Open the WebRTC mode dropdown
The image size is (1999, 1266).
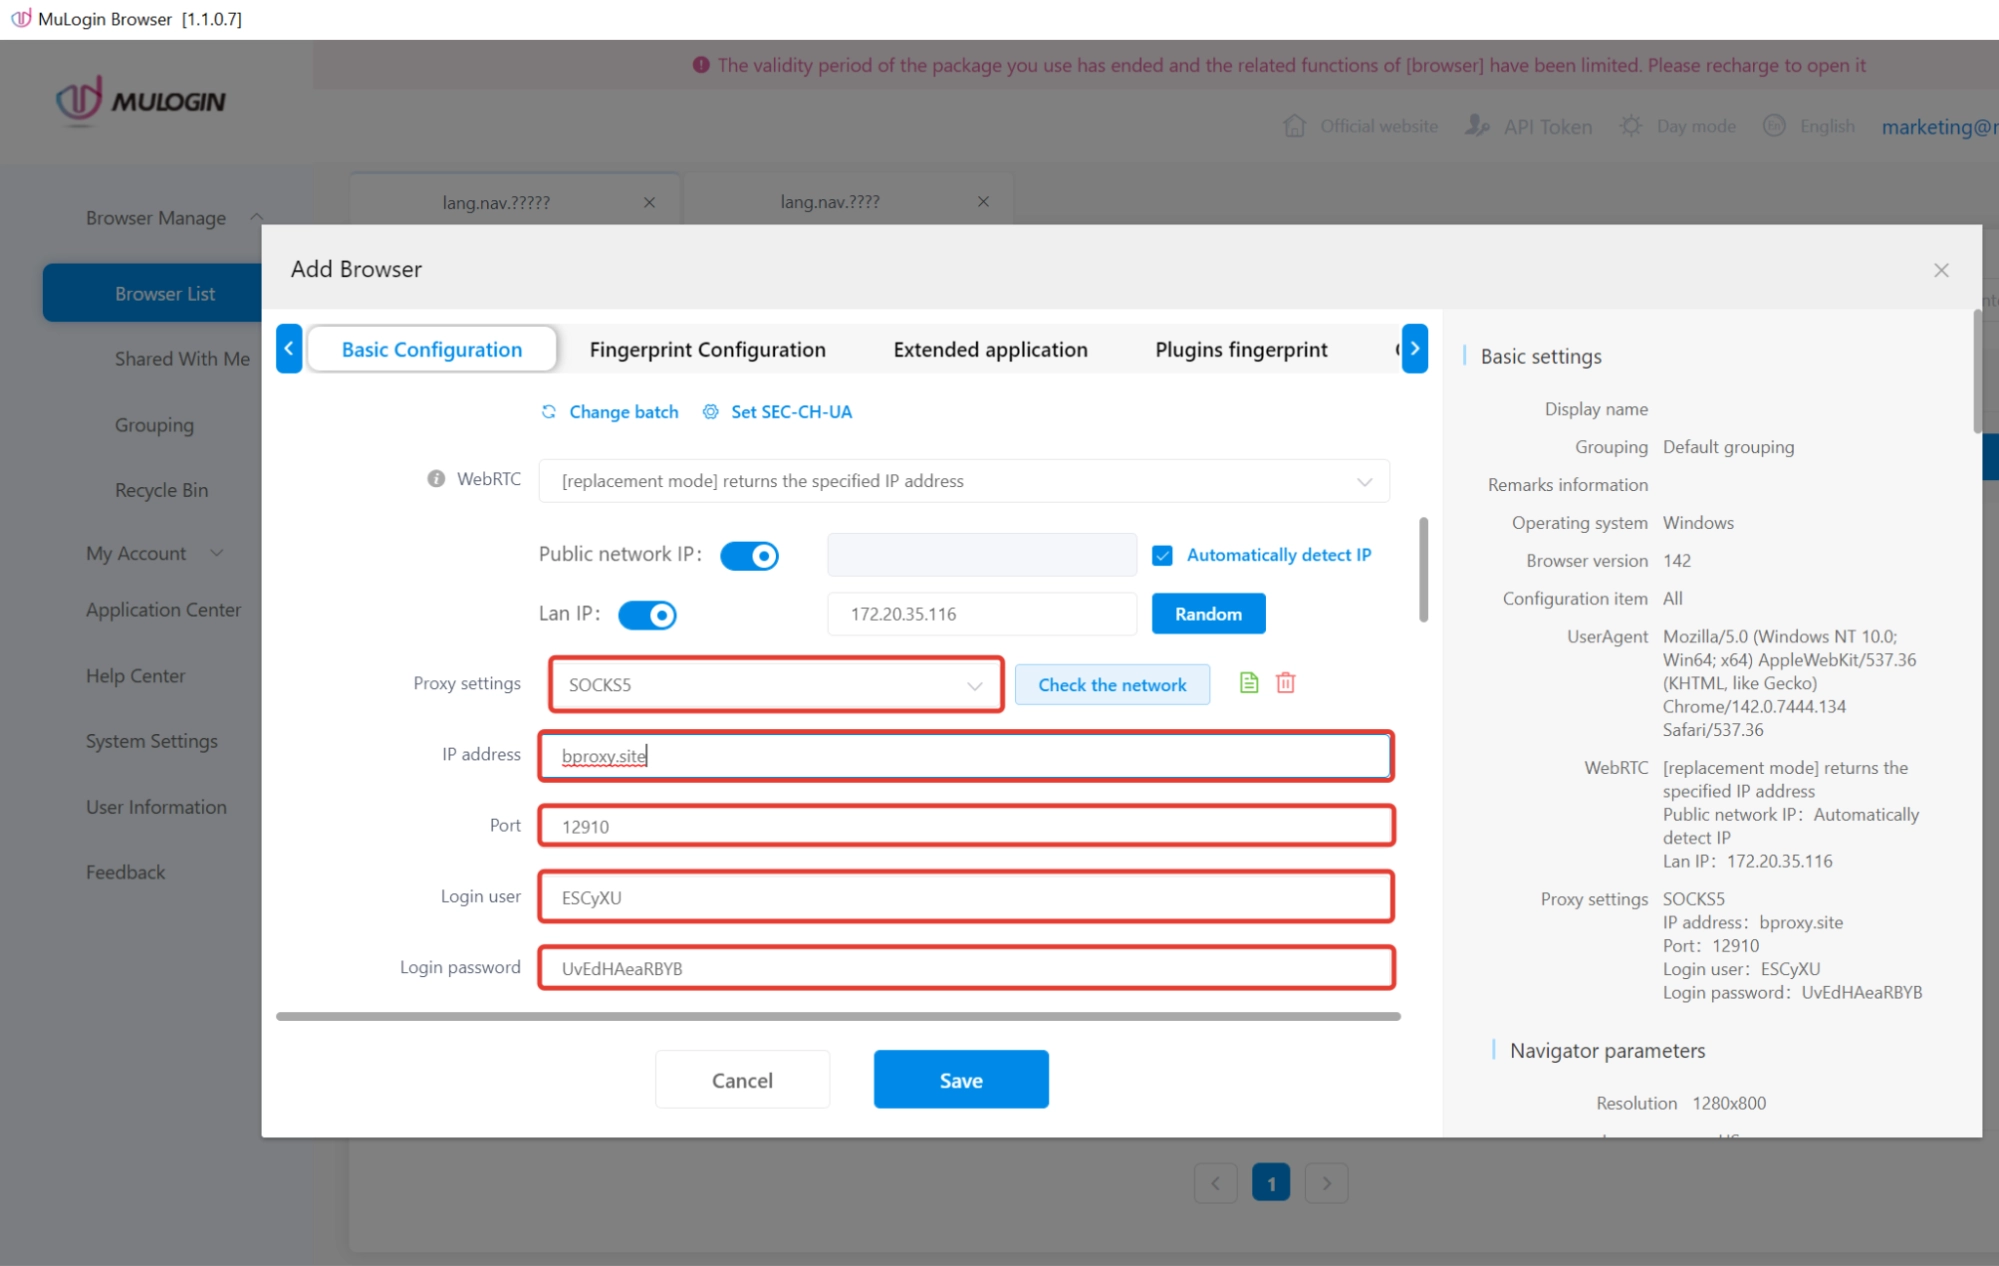click(x=1363, y=481)
